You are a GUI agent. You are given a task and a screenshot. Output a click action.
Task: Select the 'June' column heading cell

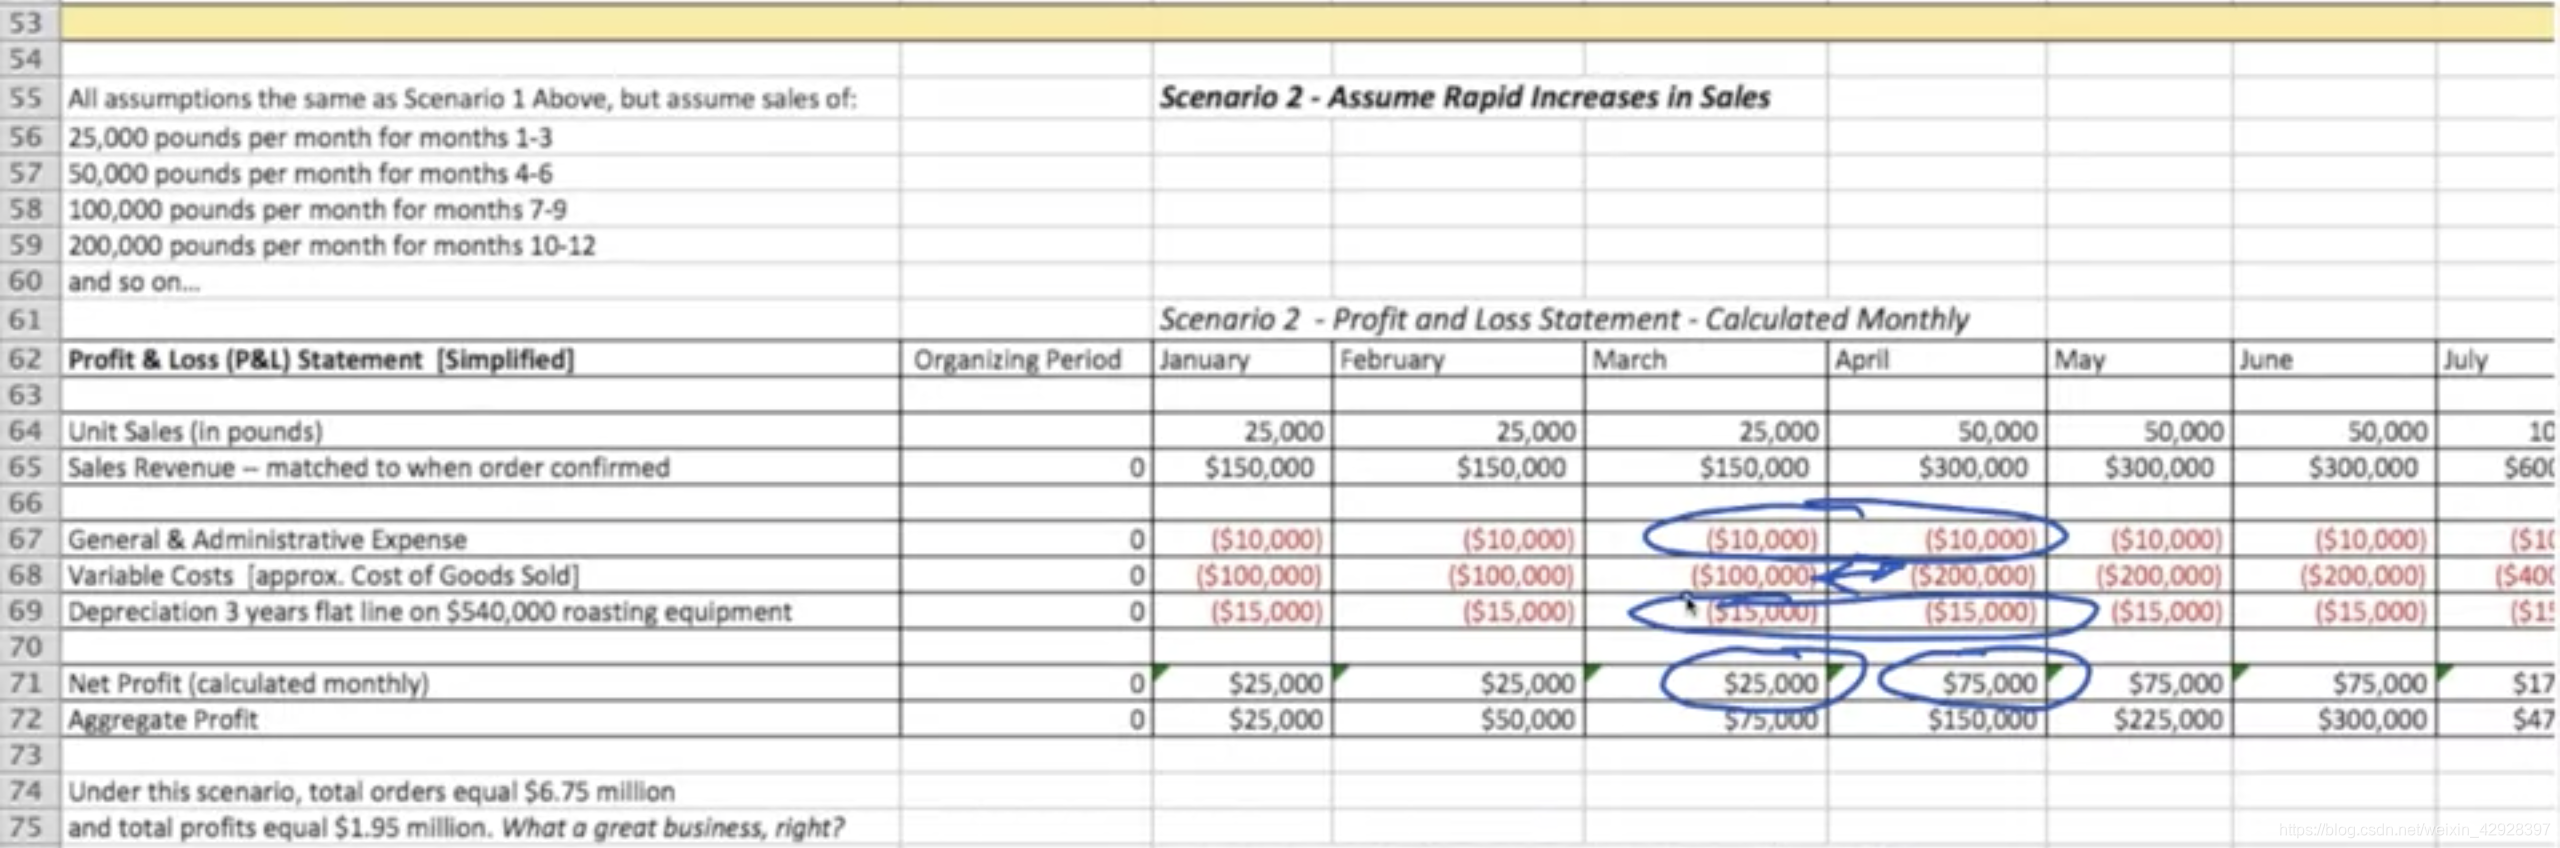[x=2334, y=359]
